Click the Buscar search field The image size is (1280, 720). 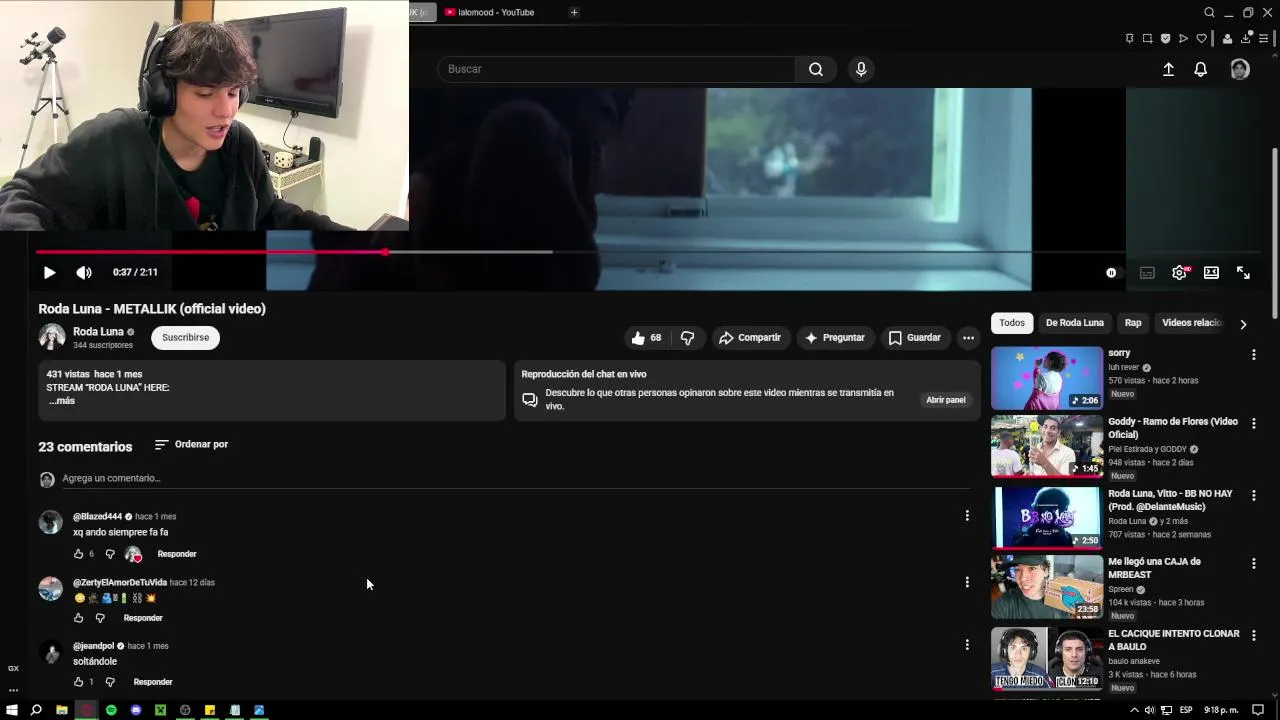coord(617,69)
